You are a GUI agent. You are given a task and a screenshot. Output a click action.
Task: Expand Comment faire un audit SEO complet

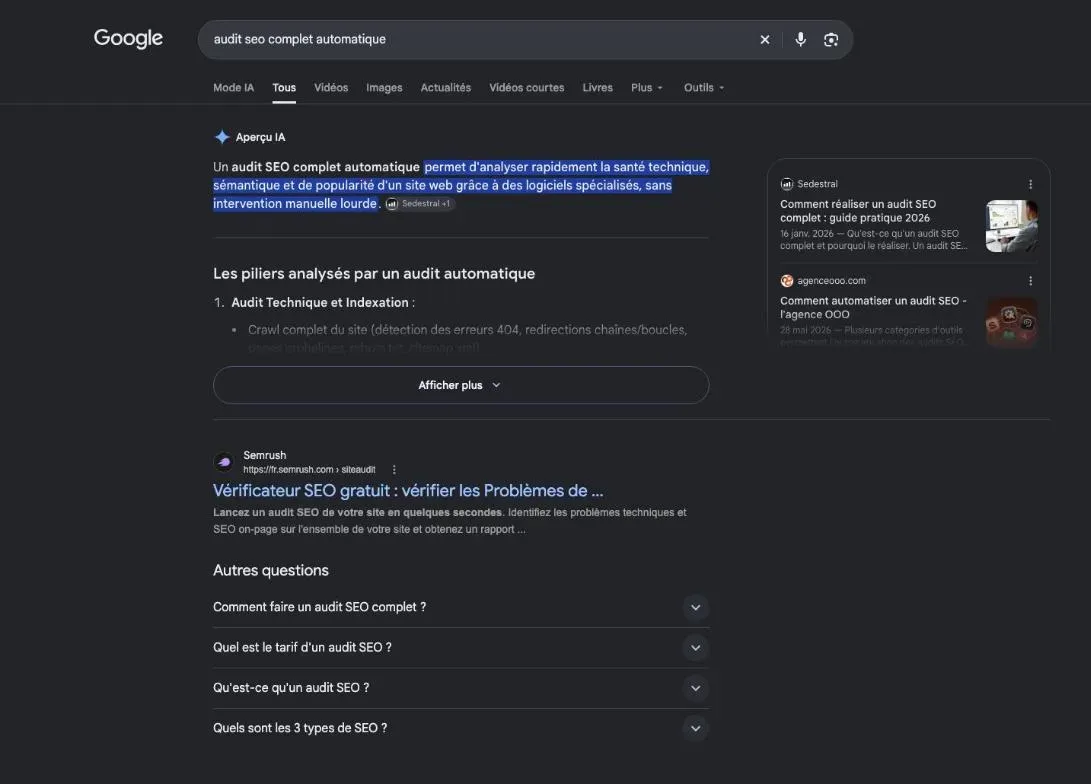pos(461,607)
